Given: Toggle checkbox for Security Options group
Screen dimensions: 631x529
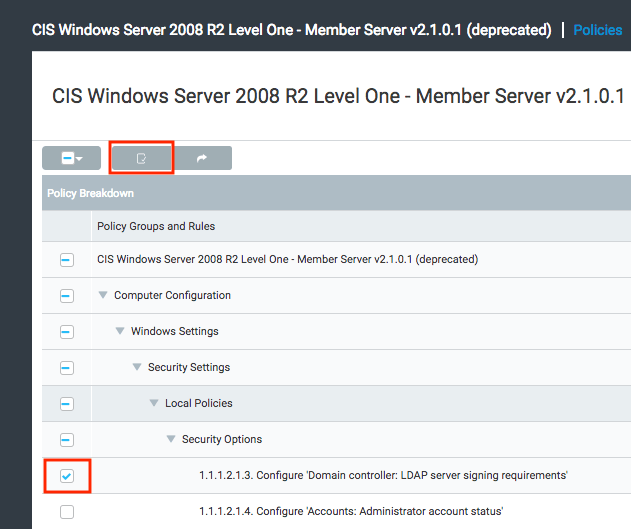Looking at the screenshot, I should point(67,440).
